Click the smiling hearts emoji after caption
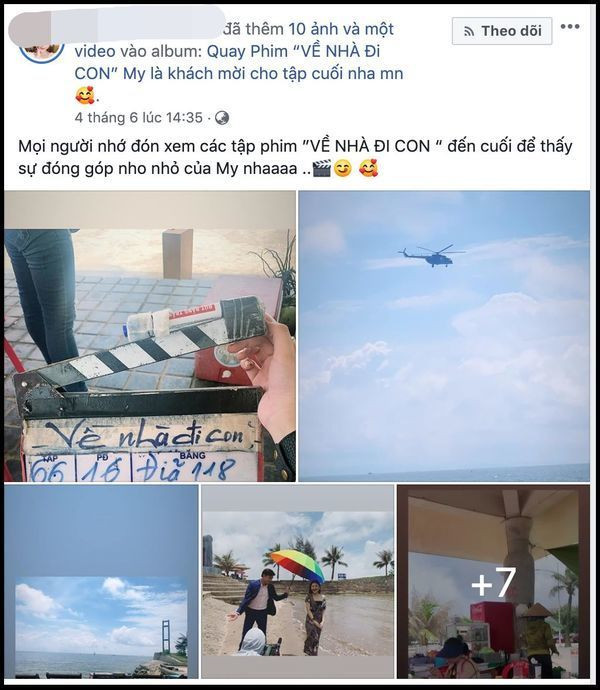 (x=369, y=169)
